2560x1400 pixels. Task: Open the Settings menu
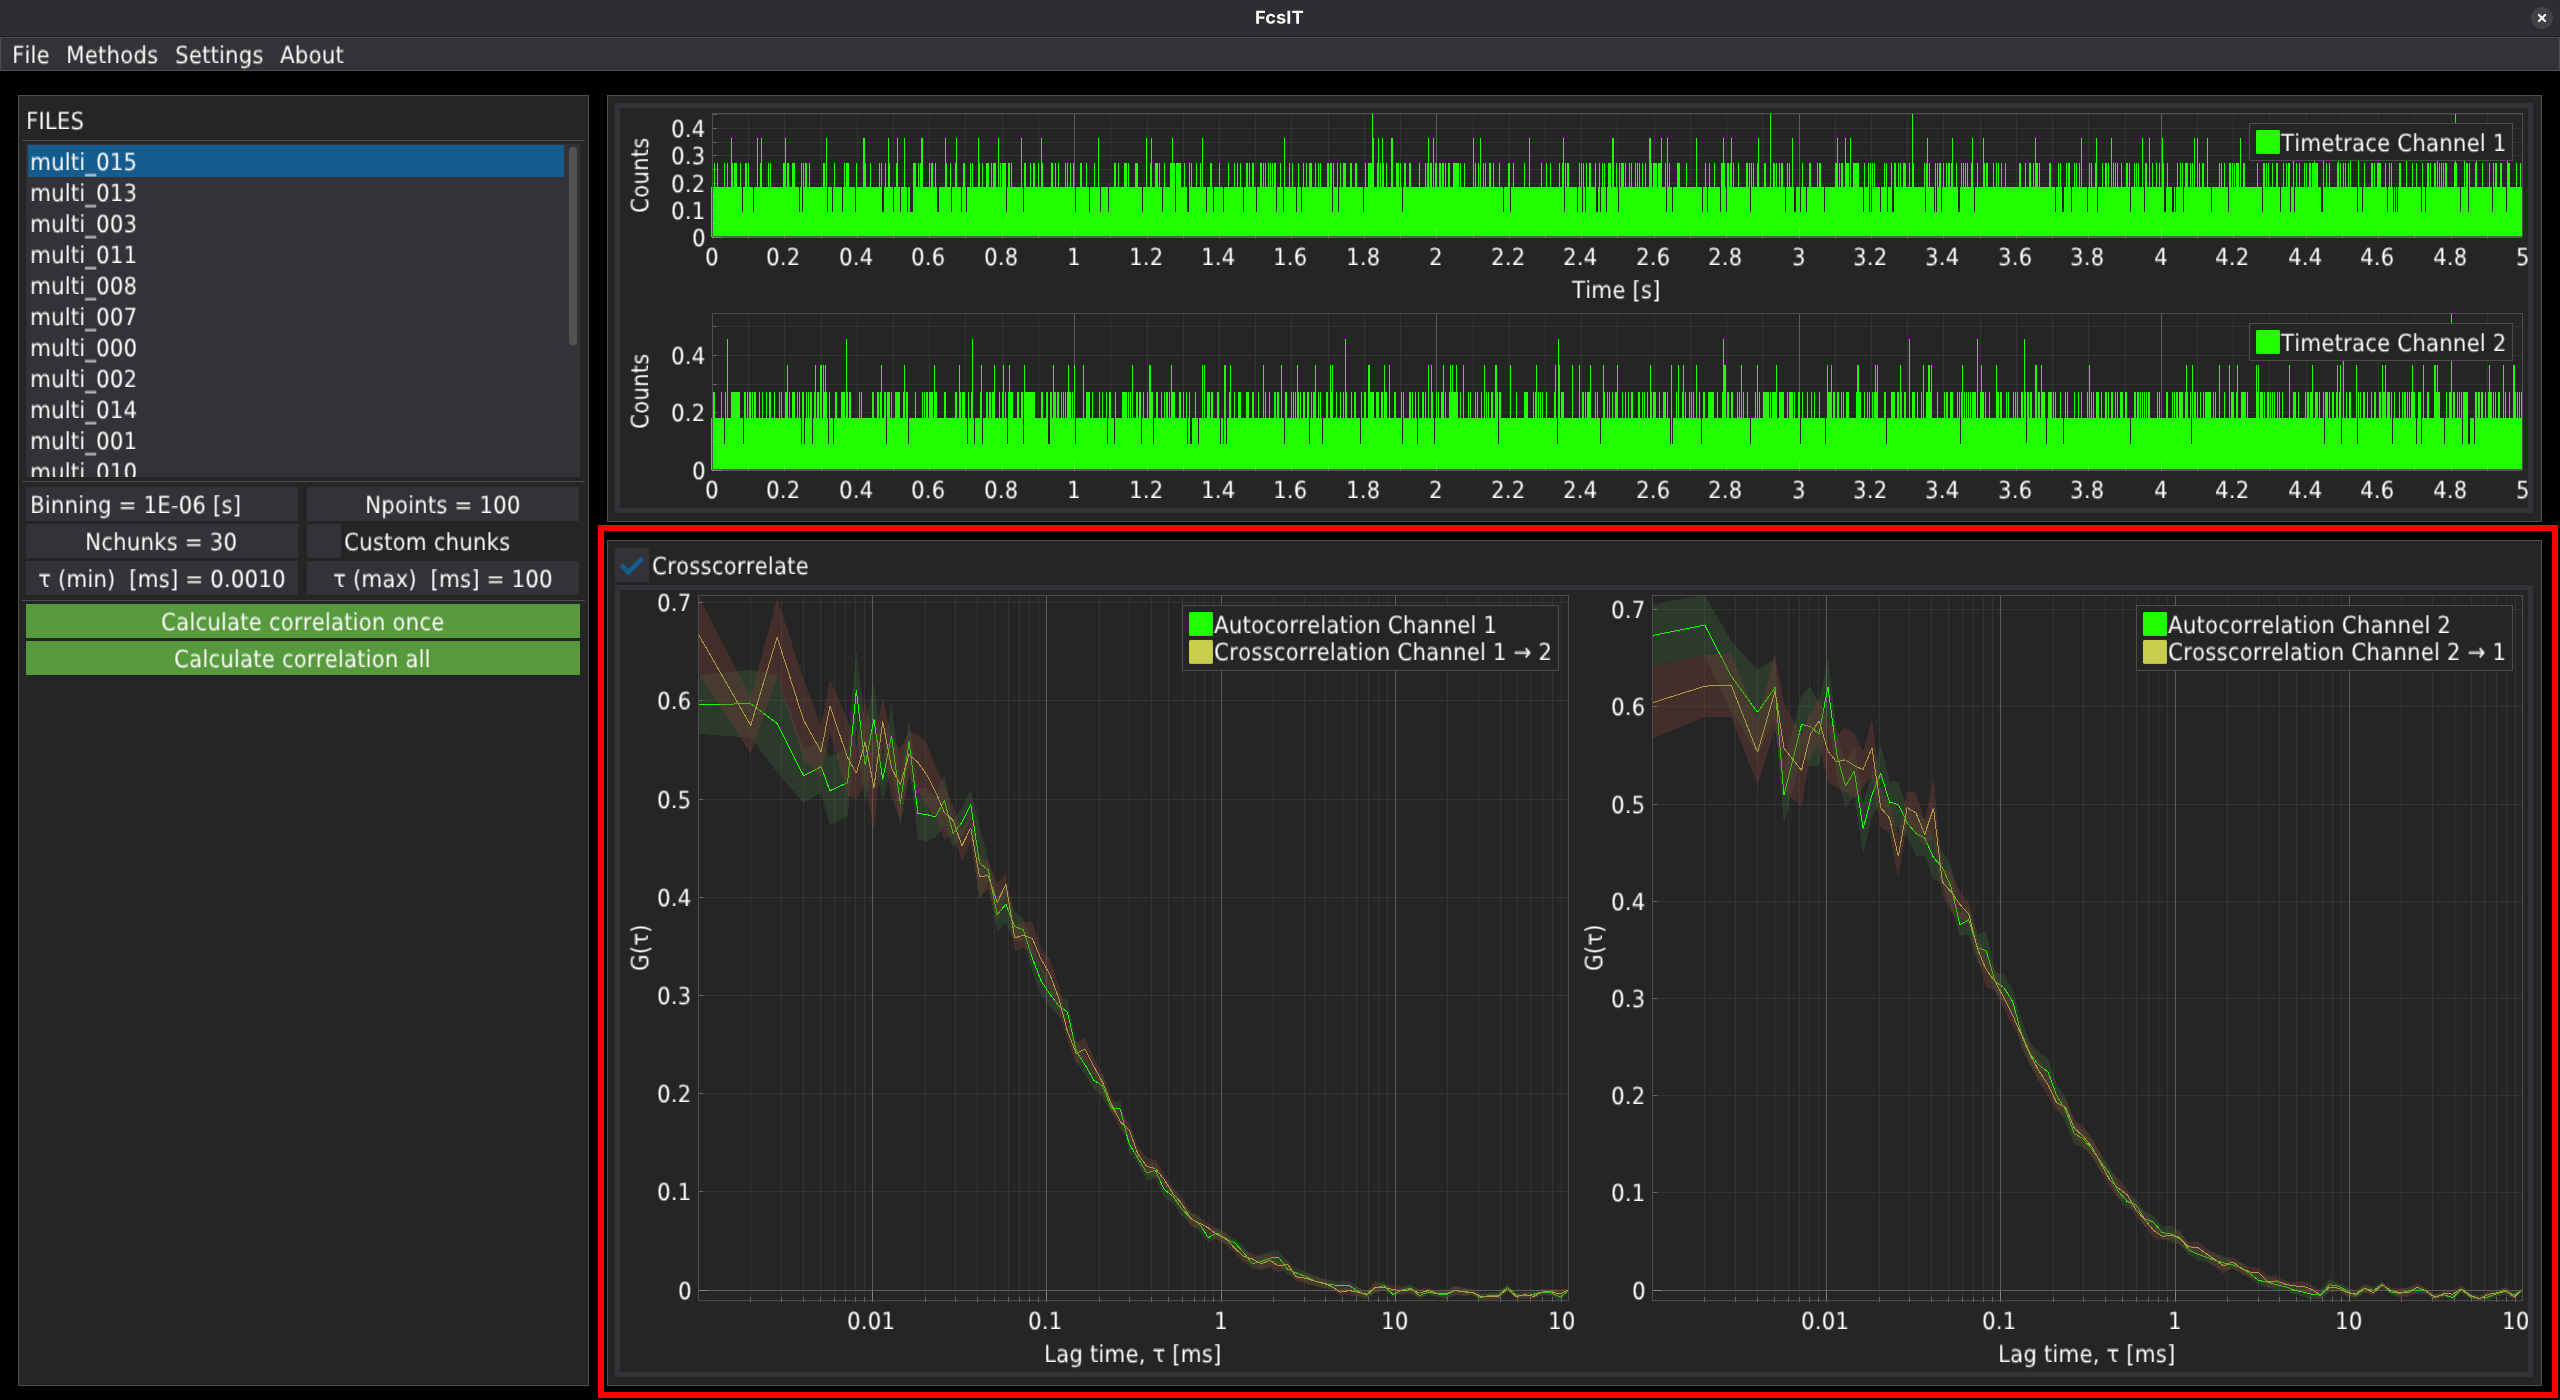[218, 55]
